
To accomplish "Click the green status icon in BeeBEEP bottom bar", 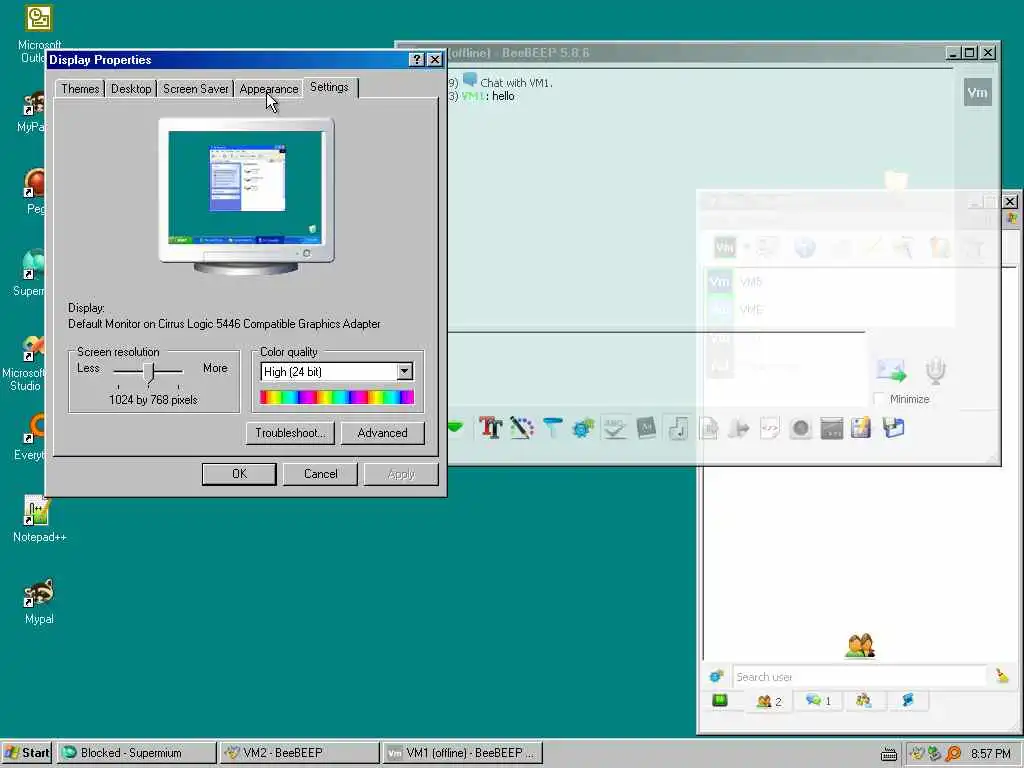I will (720, 700).
